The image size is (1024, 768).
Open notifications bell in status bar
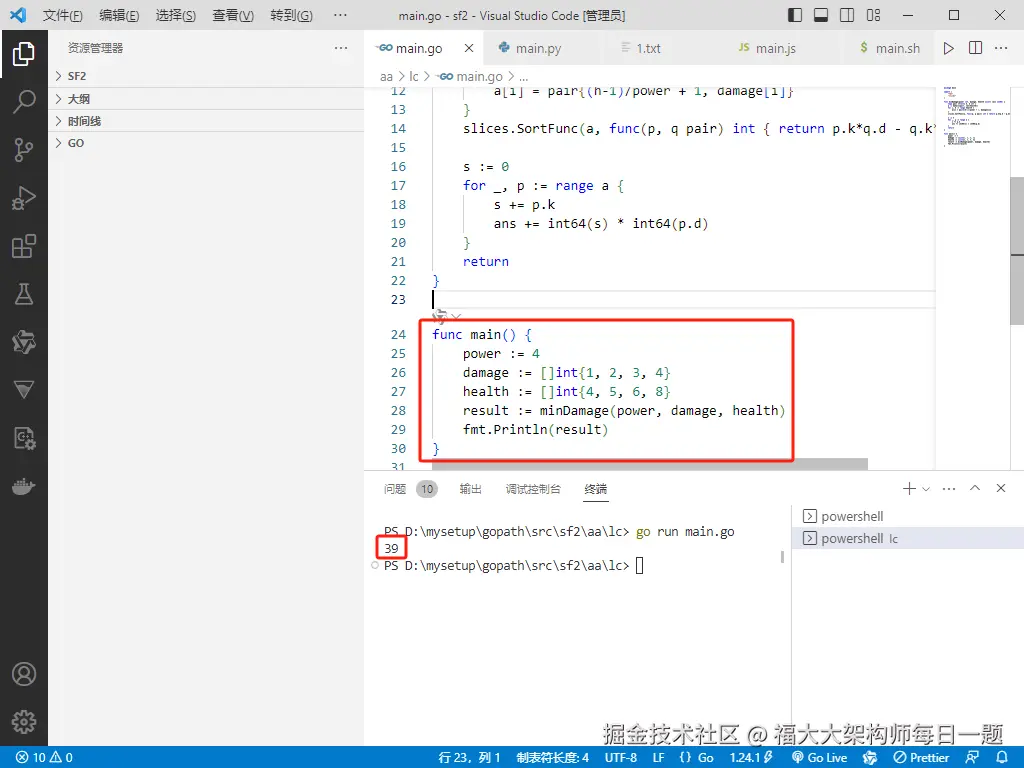tap(1002, 758)
